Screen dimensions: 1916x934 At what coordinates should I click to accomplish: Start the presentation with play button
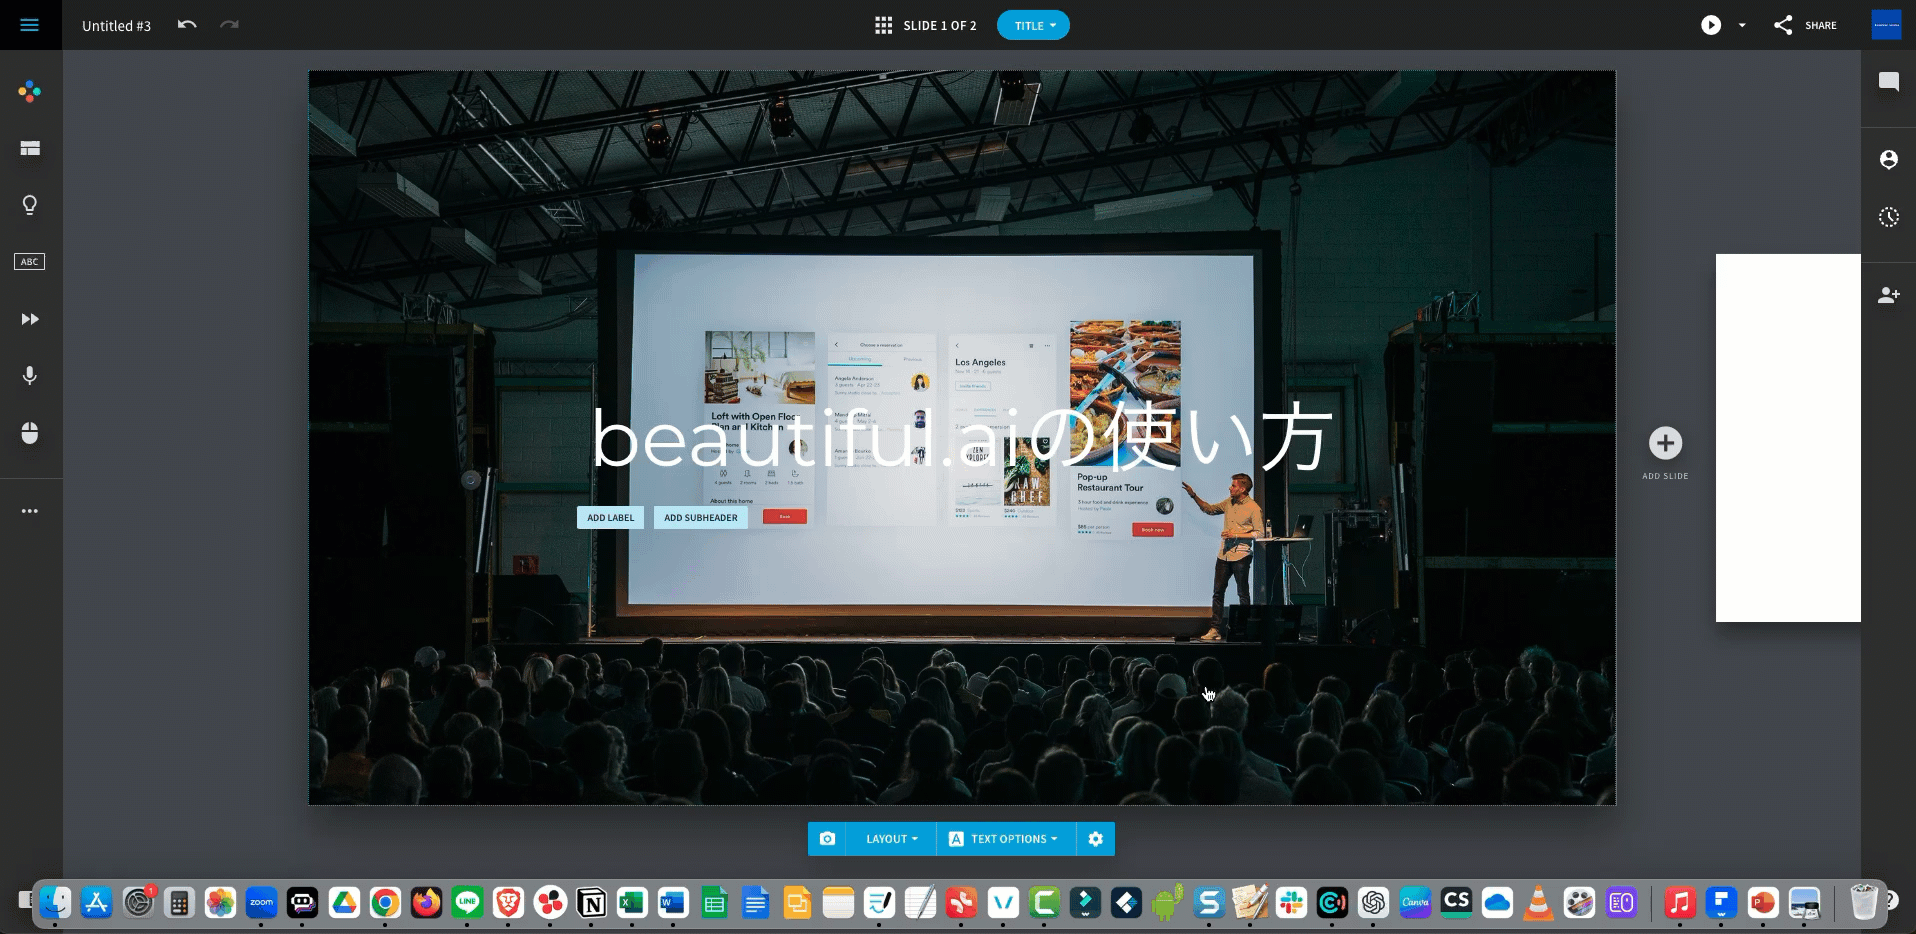[x=1711, y=25]
